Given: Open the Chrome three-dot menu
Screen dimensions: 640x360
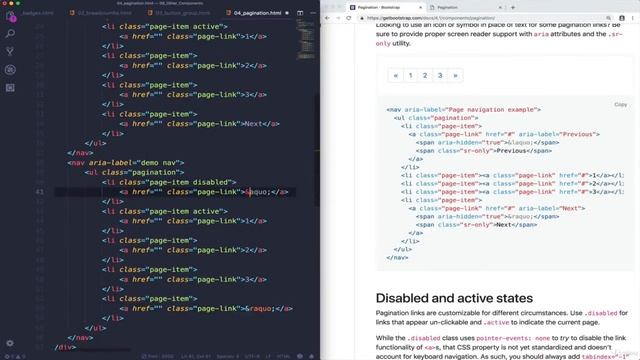Looking at the screenshot, I should click(633, 18).
